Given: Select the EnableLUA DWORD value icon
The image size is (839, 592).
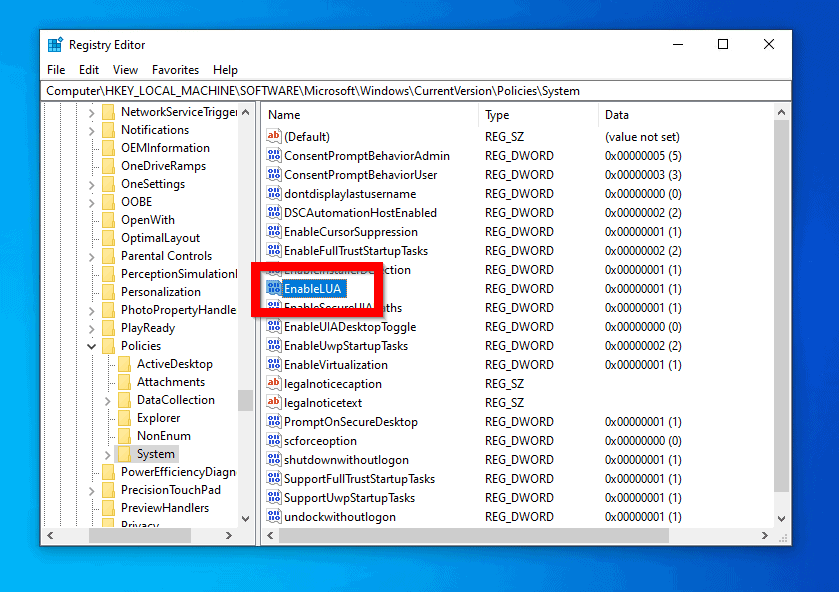Looking at the screenshot, I should pos(273,288).
